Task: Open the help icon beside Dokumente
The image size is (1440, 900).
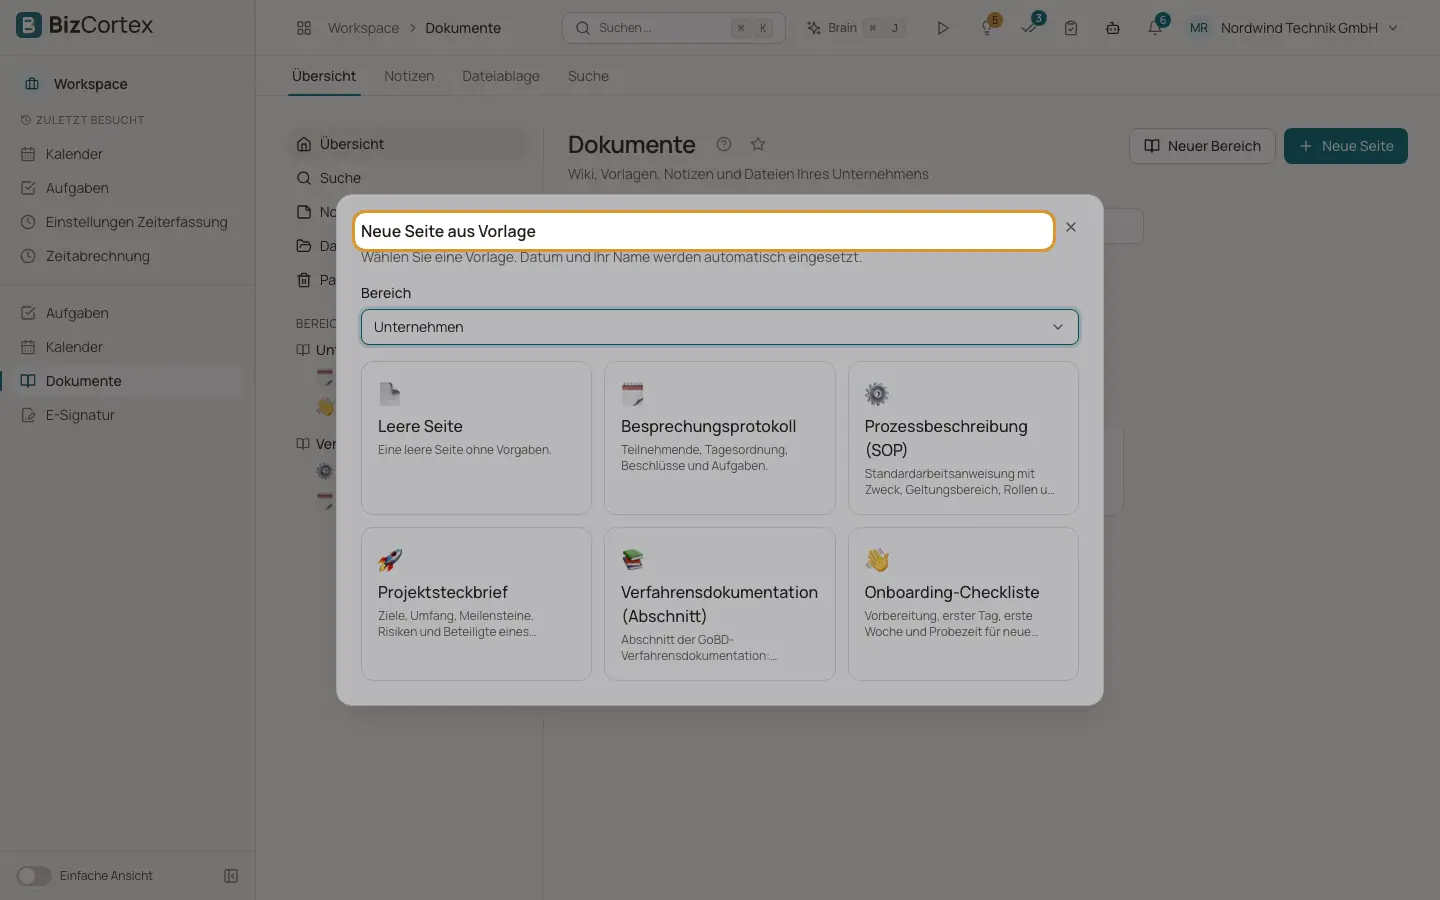Action: click(x=724, y=144)
